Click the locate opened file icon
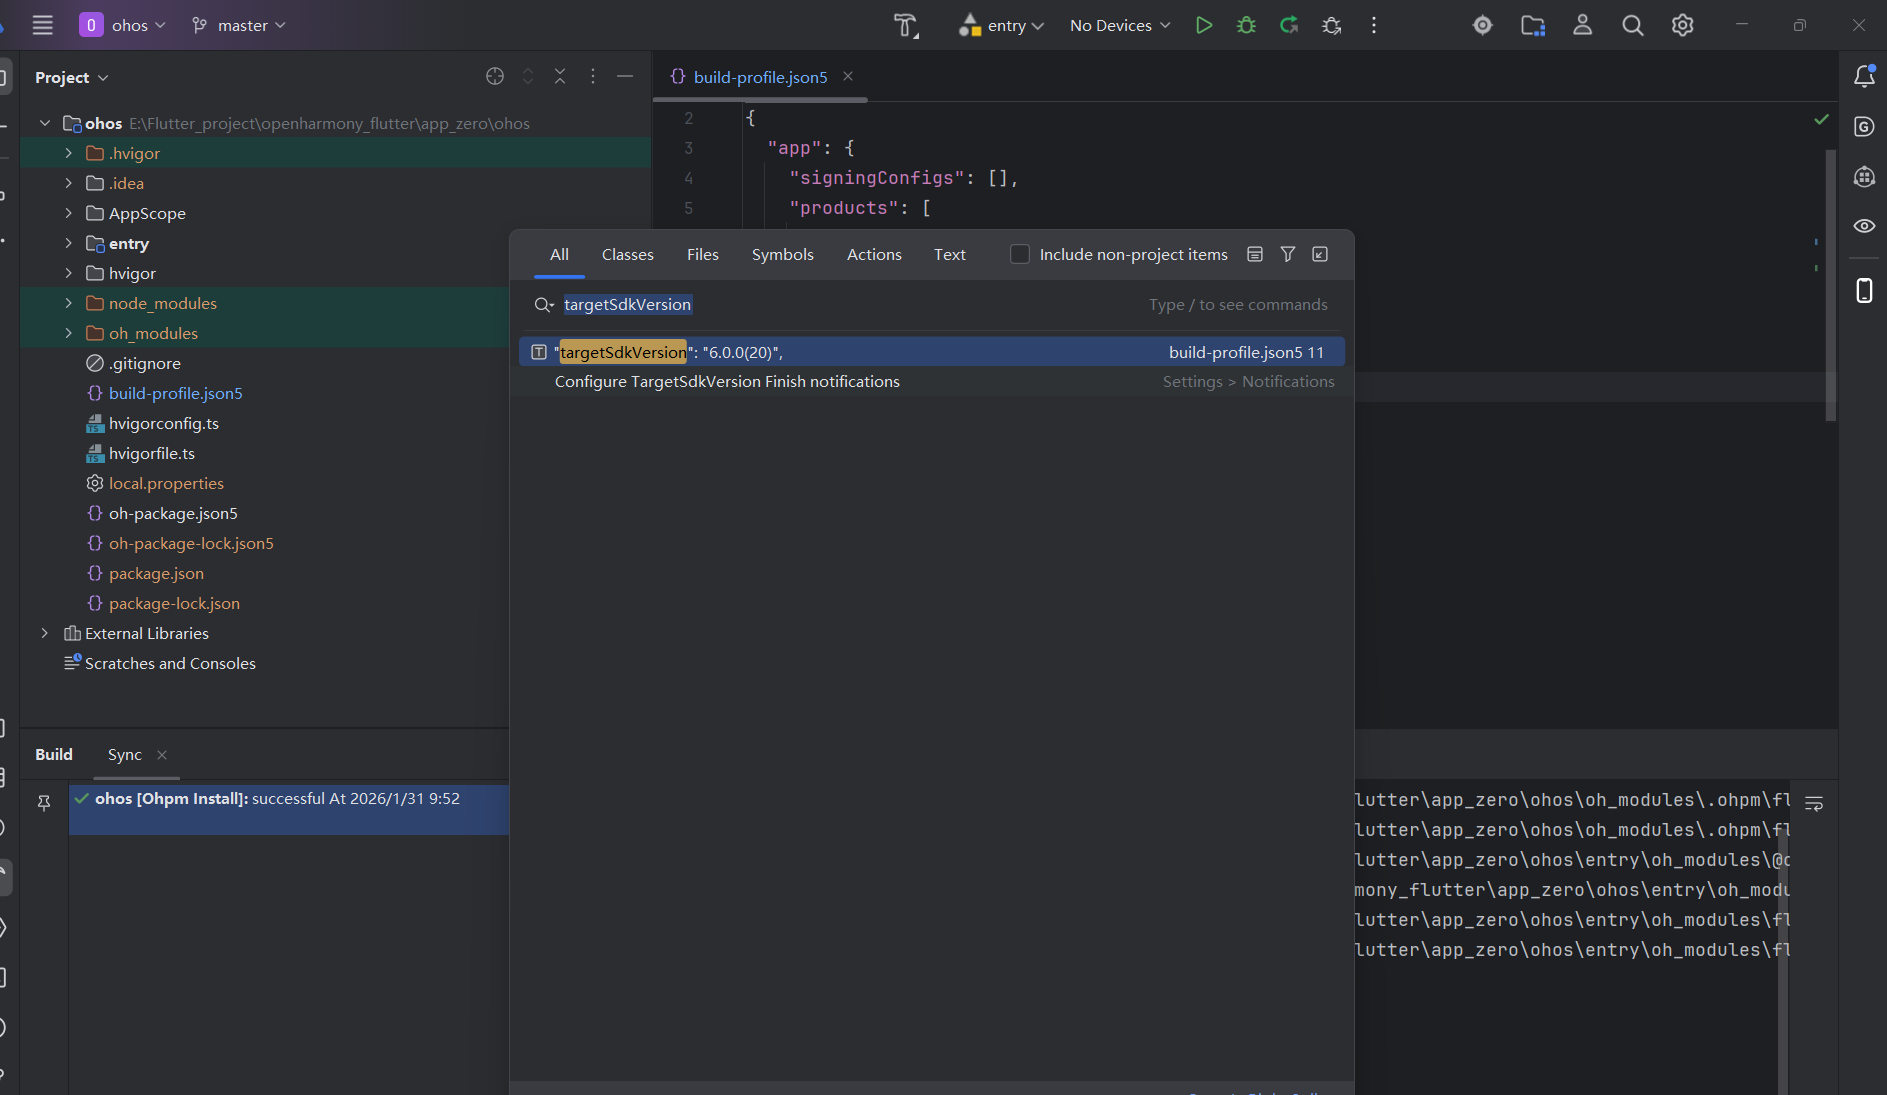The image size is (1887, 1095). (x=495, y=76)
